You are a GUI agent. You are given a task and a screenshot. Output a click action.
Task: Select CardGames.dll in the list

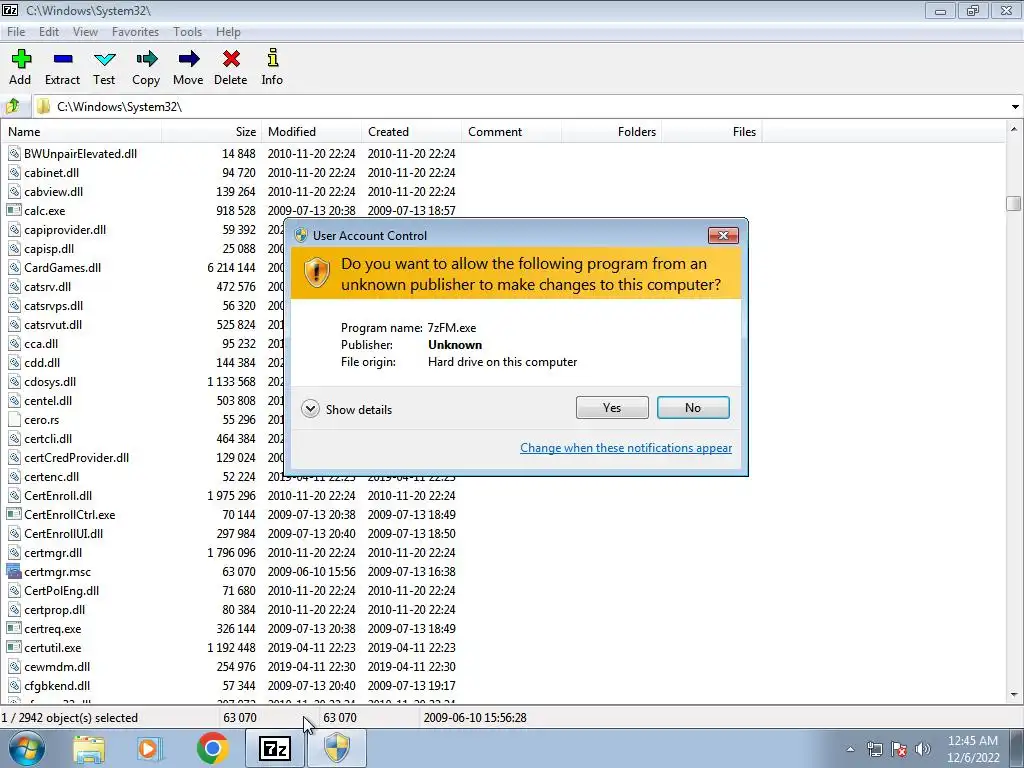(x=62, y=267)
